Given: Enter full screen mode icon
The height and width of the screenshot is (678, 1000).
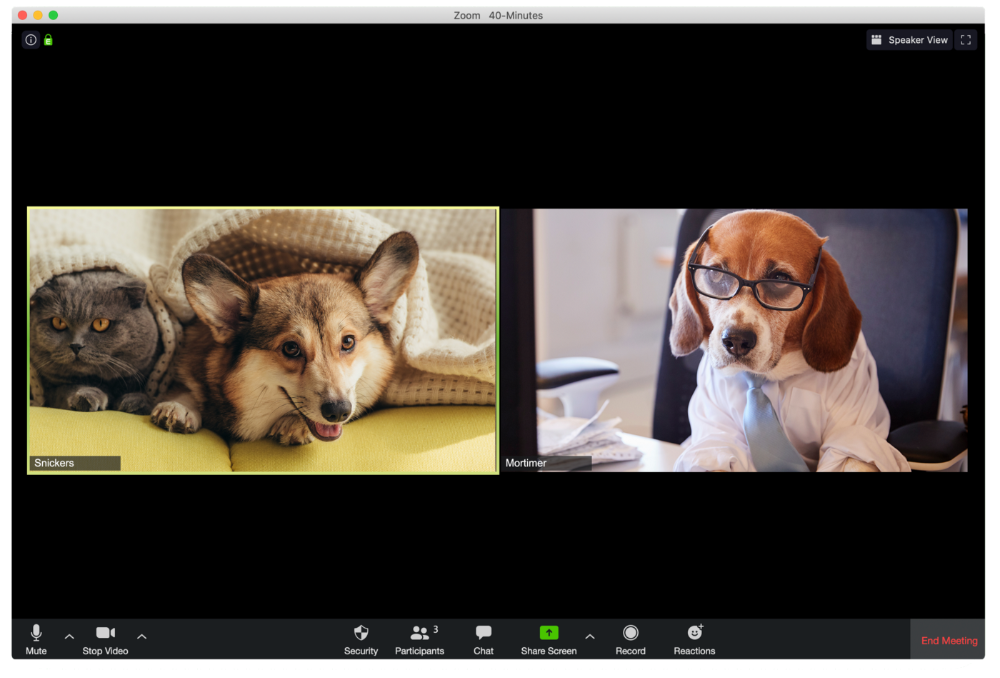Looking at the screenshot, I should click(966, 40).
